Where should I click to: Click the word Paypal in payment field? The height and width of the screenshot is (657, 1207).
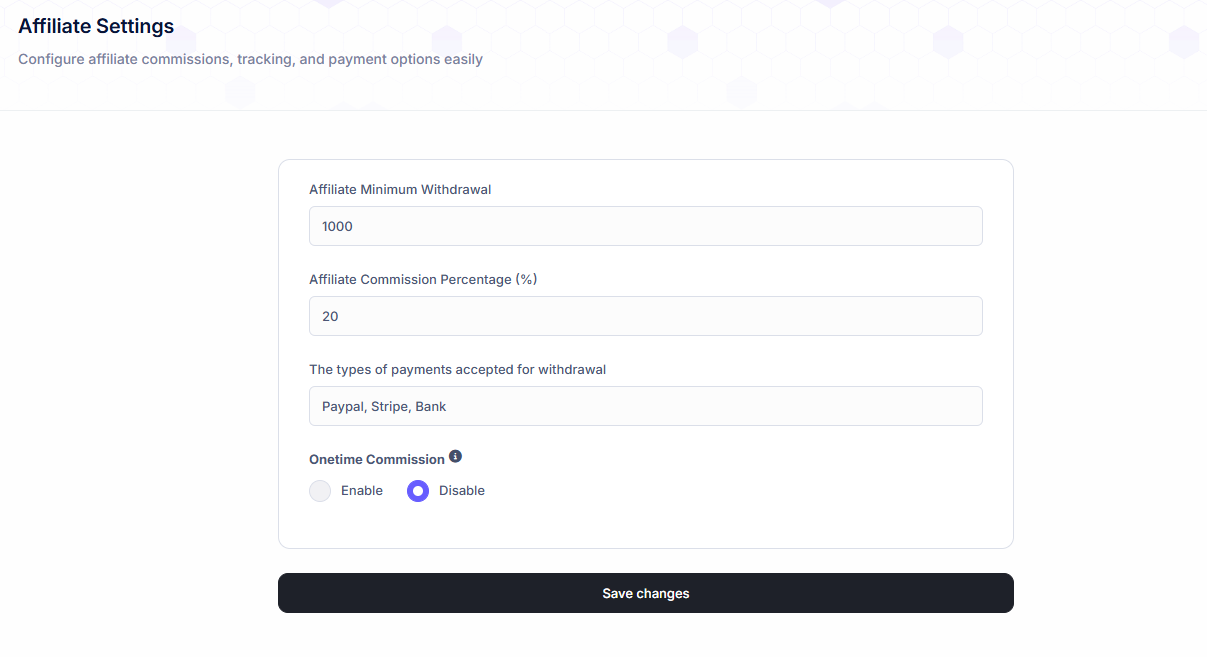343,406
